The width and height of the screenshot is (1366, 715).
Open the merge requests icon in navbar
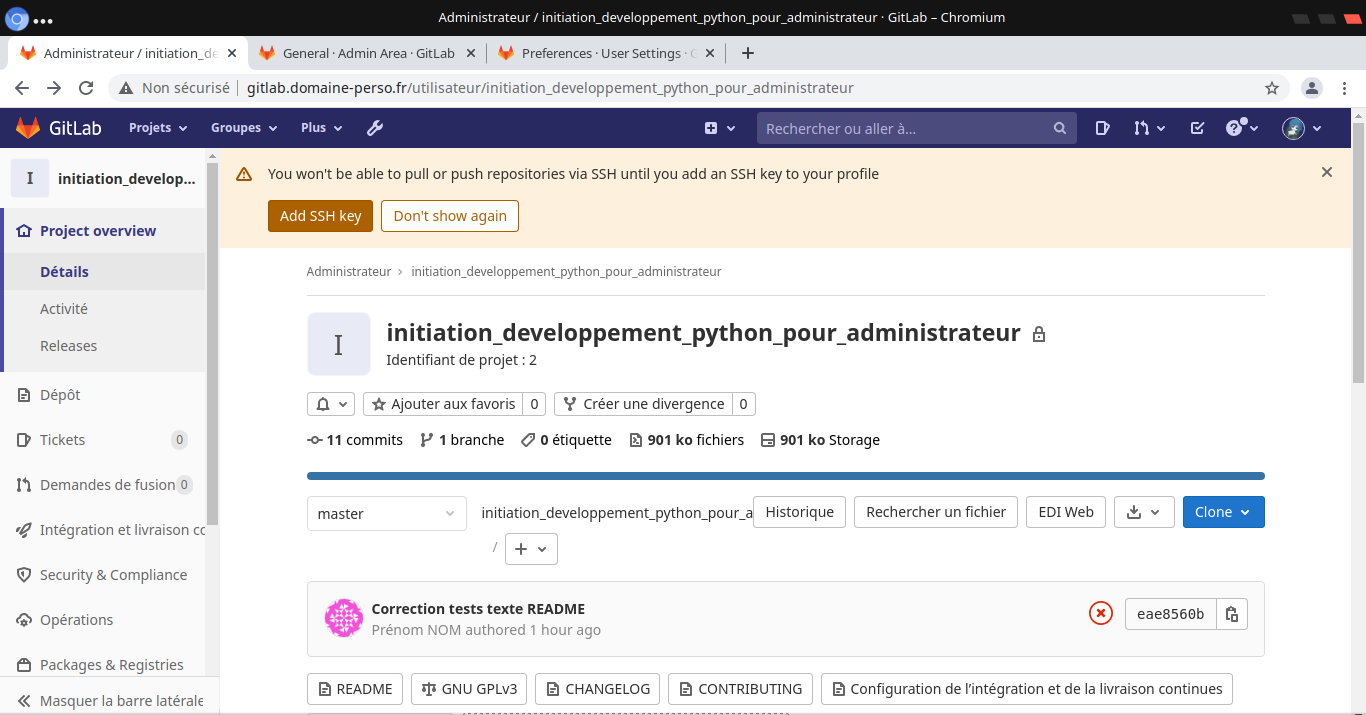click(1149, 128)
